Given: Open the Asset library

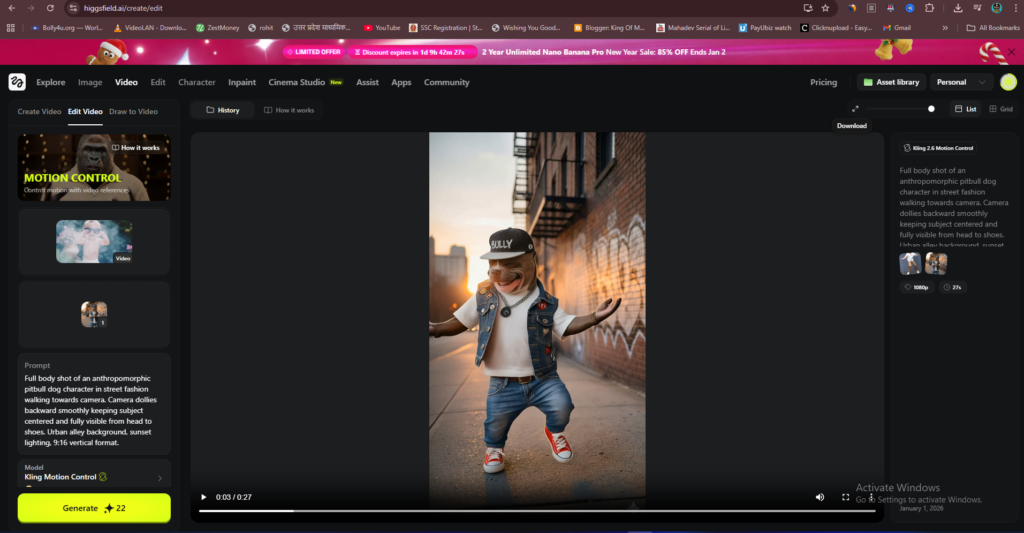Looking at the screenshot, I should coord(890,82).
